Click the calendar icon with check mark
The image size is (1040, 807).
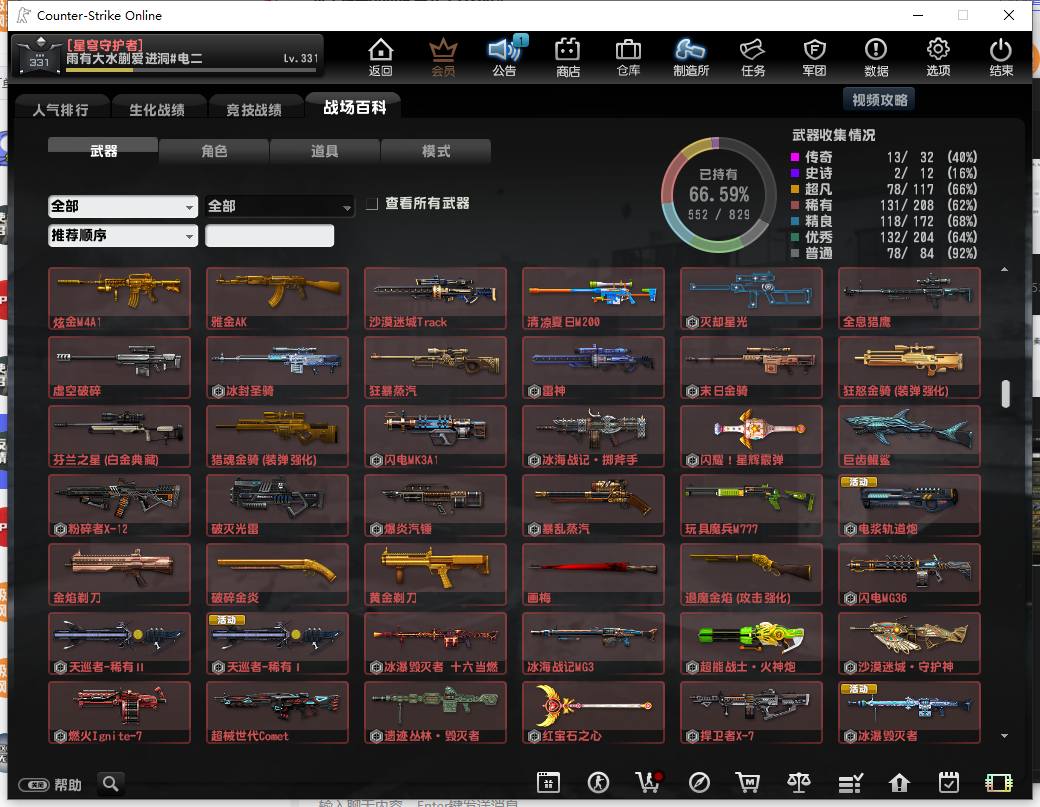click(949, 782)
